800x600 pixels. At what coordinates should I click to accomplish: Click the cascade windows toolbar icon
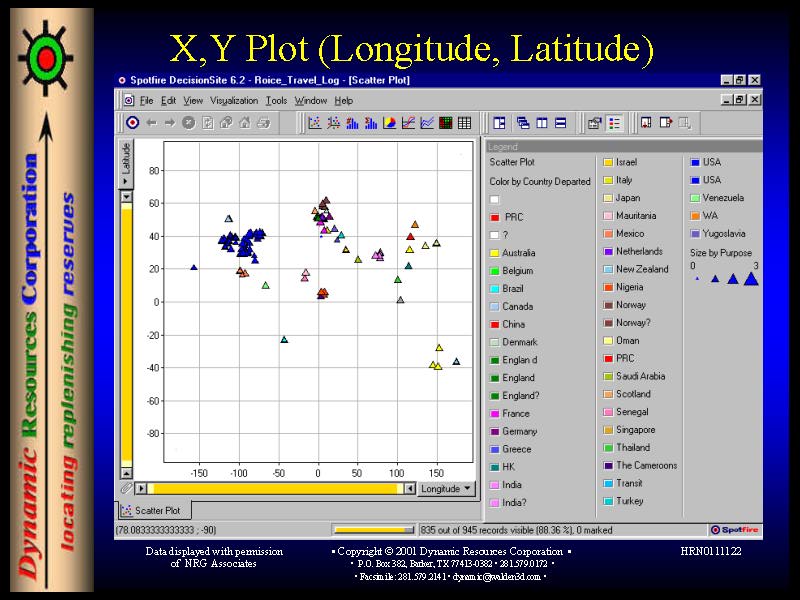(x=523, y=123)
